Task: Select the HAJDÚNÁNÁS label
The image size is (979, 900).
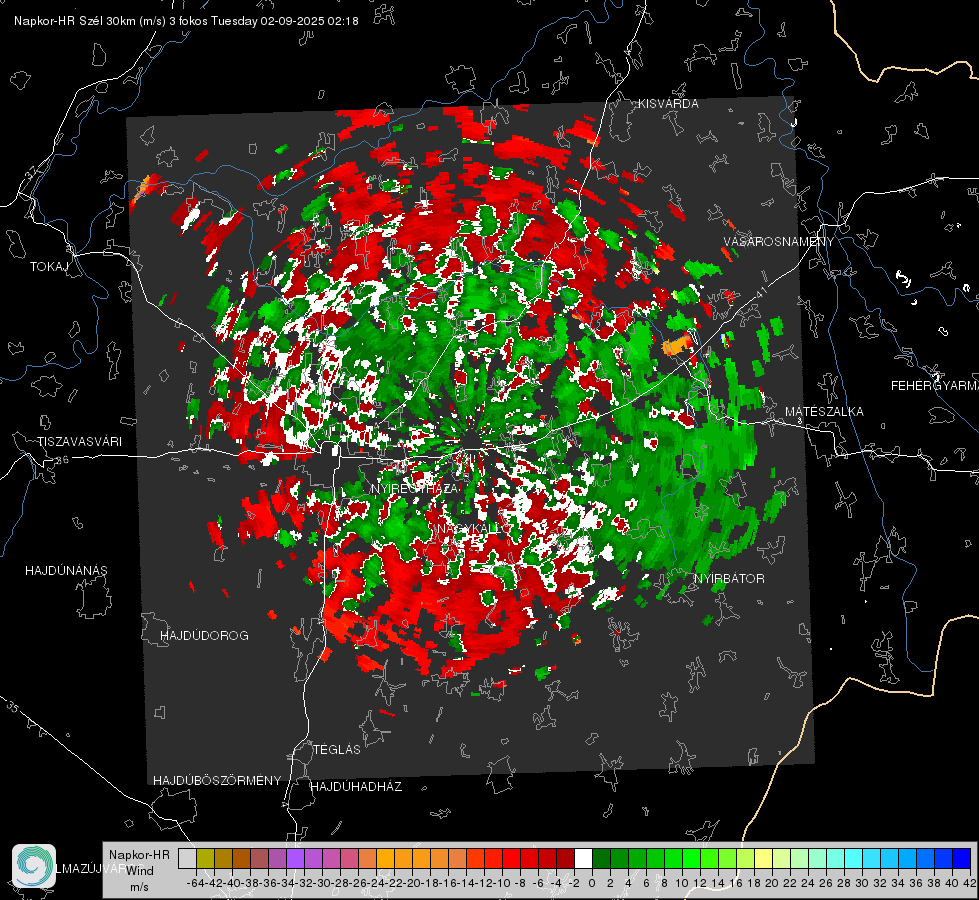Action: (x=66, y=570)
